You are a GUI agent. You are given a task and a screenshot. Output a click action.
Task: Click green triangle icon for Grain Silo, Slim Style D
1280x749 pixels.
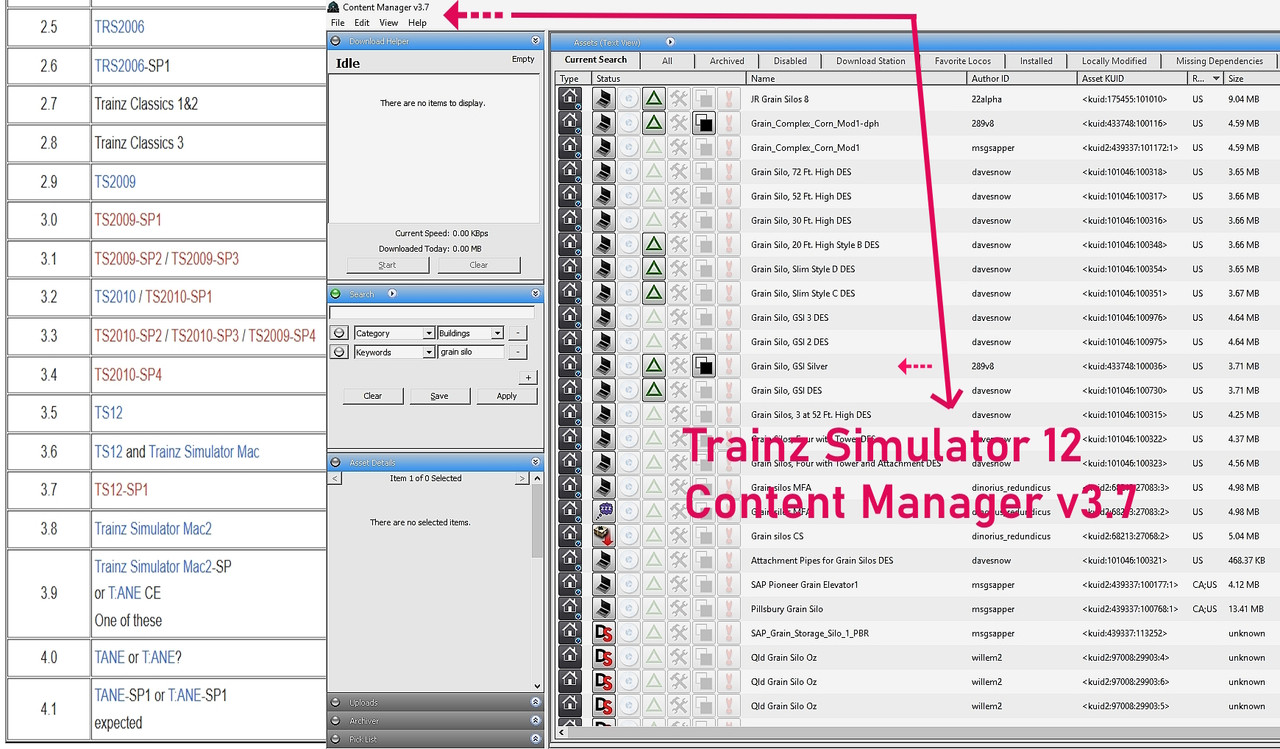coord(653,268)
